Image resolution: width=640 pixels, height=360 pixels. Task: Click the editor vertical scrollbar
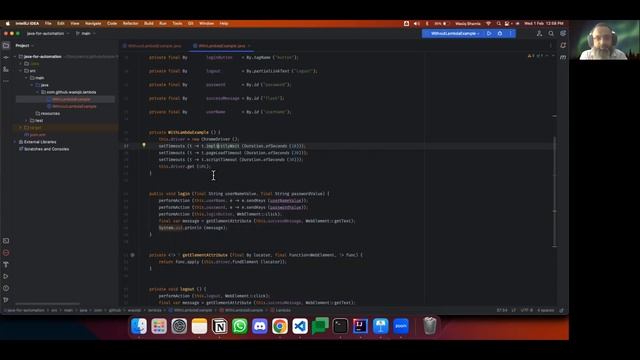[x=554, y=192]
